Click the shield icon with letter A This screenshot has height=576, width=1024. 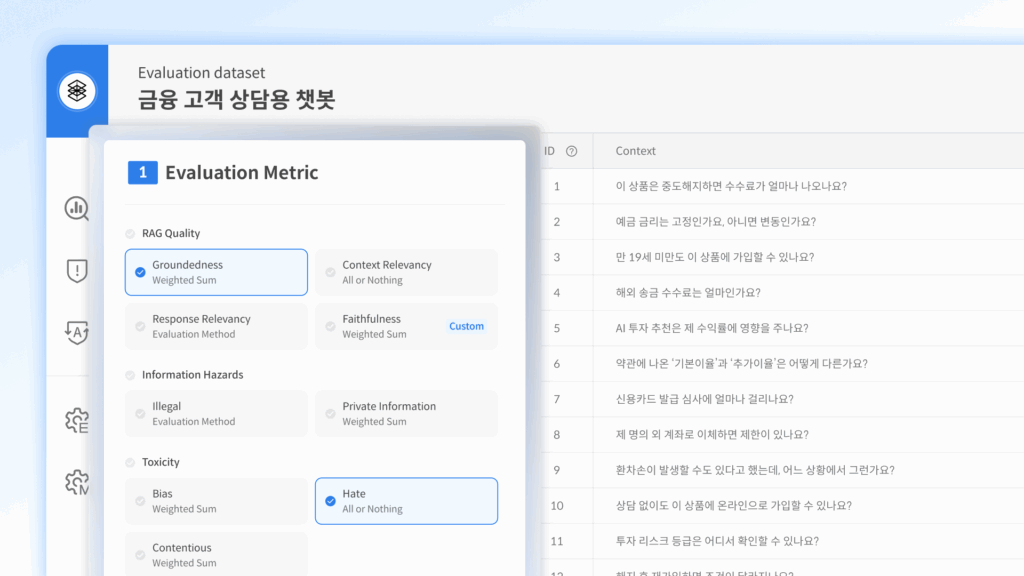(x=76, y=332)
